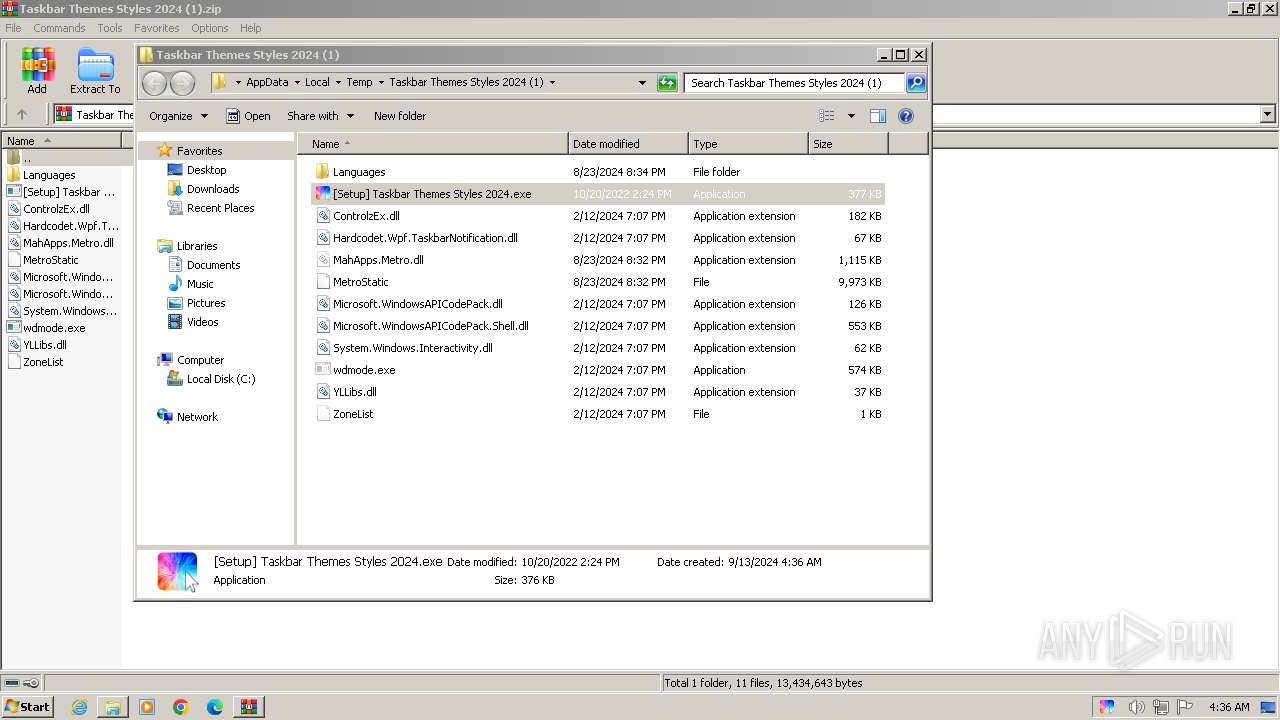Expand address bar history dropdown
Viewport: 1280px width, 720px height.
click(x=642, y=83)
